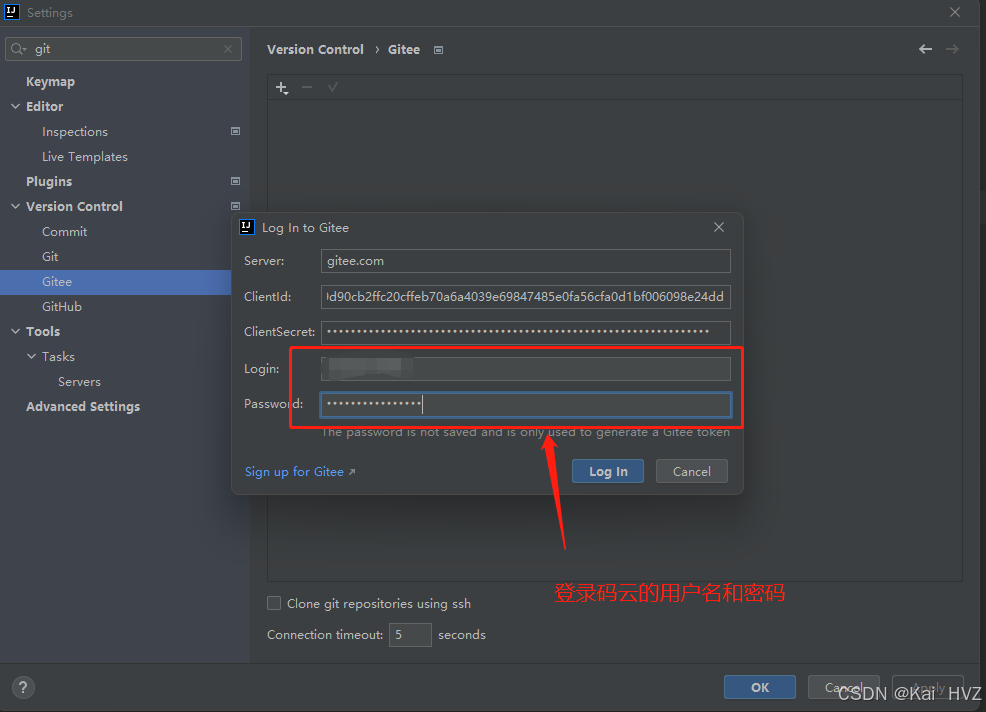
Task: Click OK in the Settings window
Action: point(760,687)
